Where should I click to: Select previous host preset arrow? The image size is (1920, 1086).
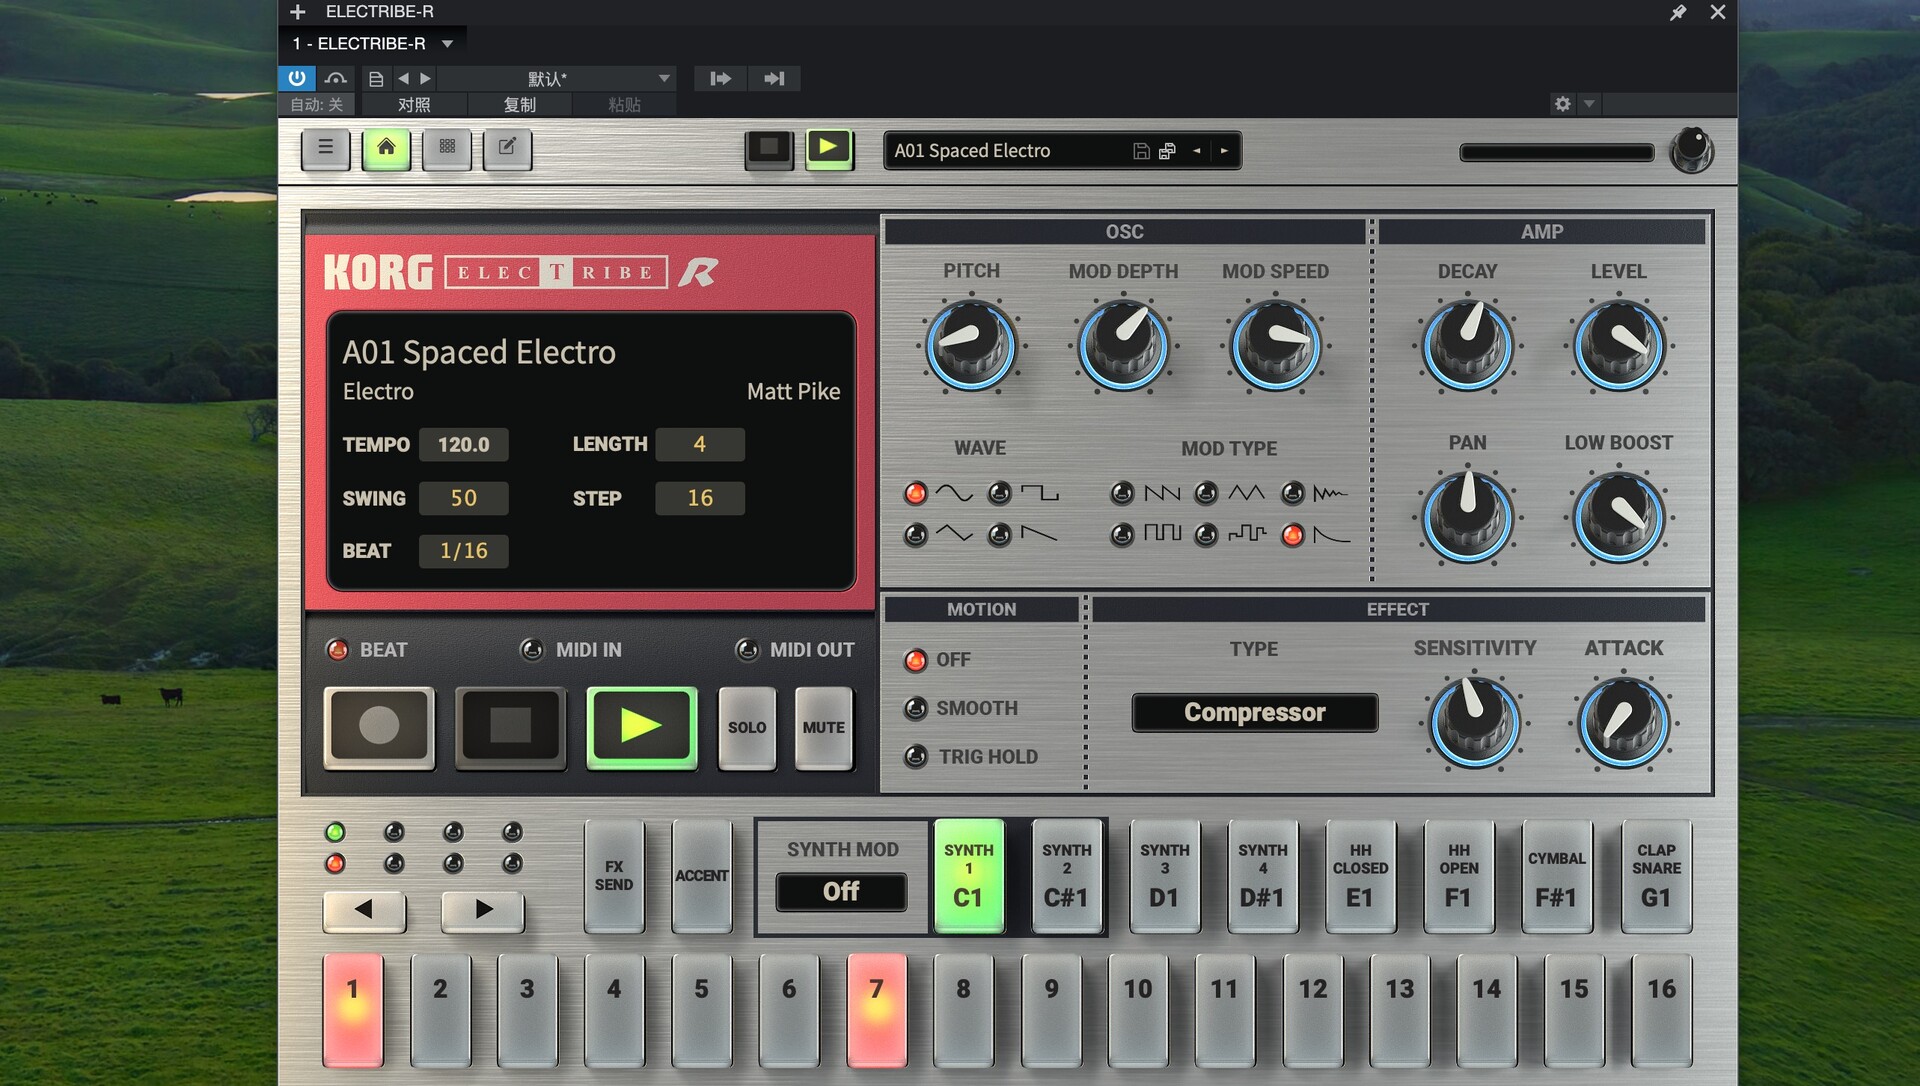coord(403,78)
